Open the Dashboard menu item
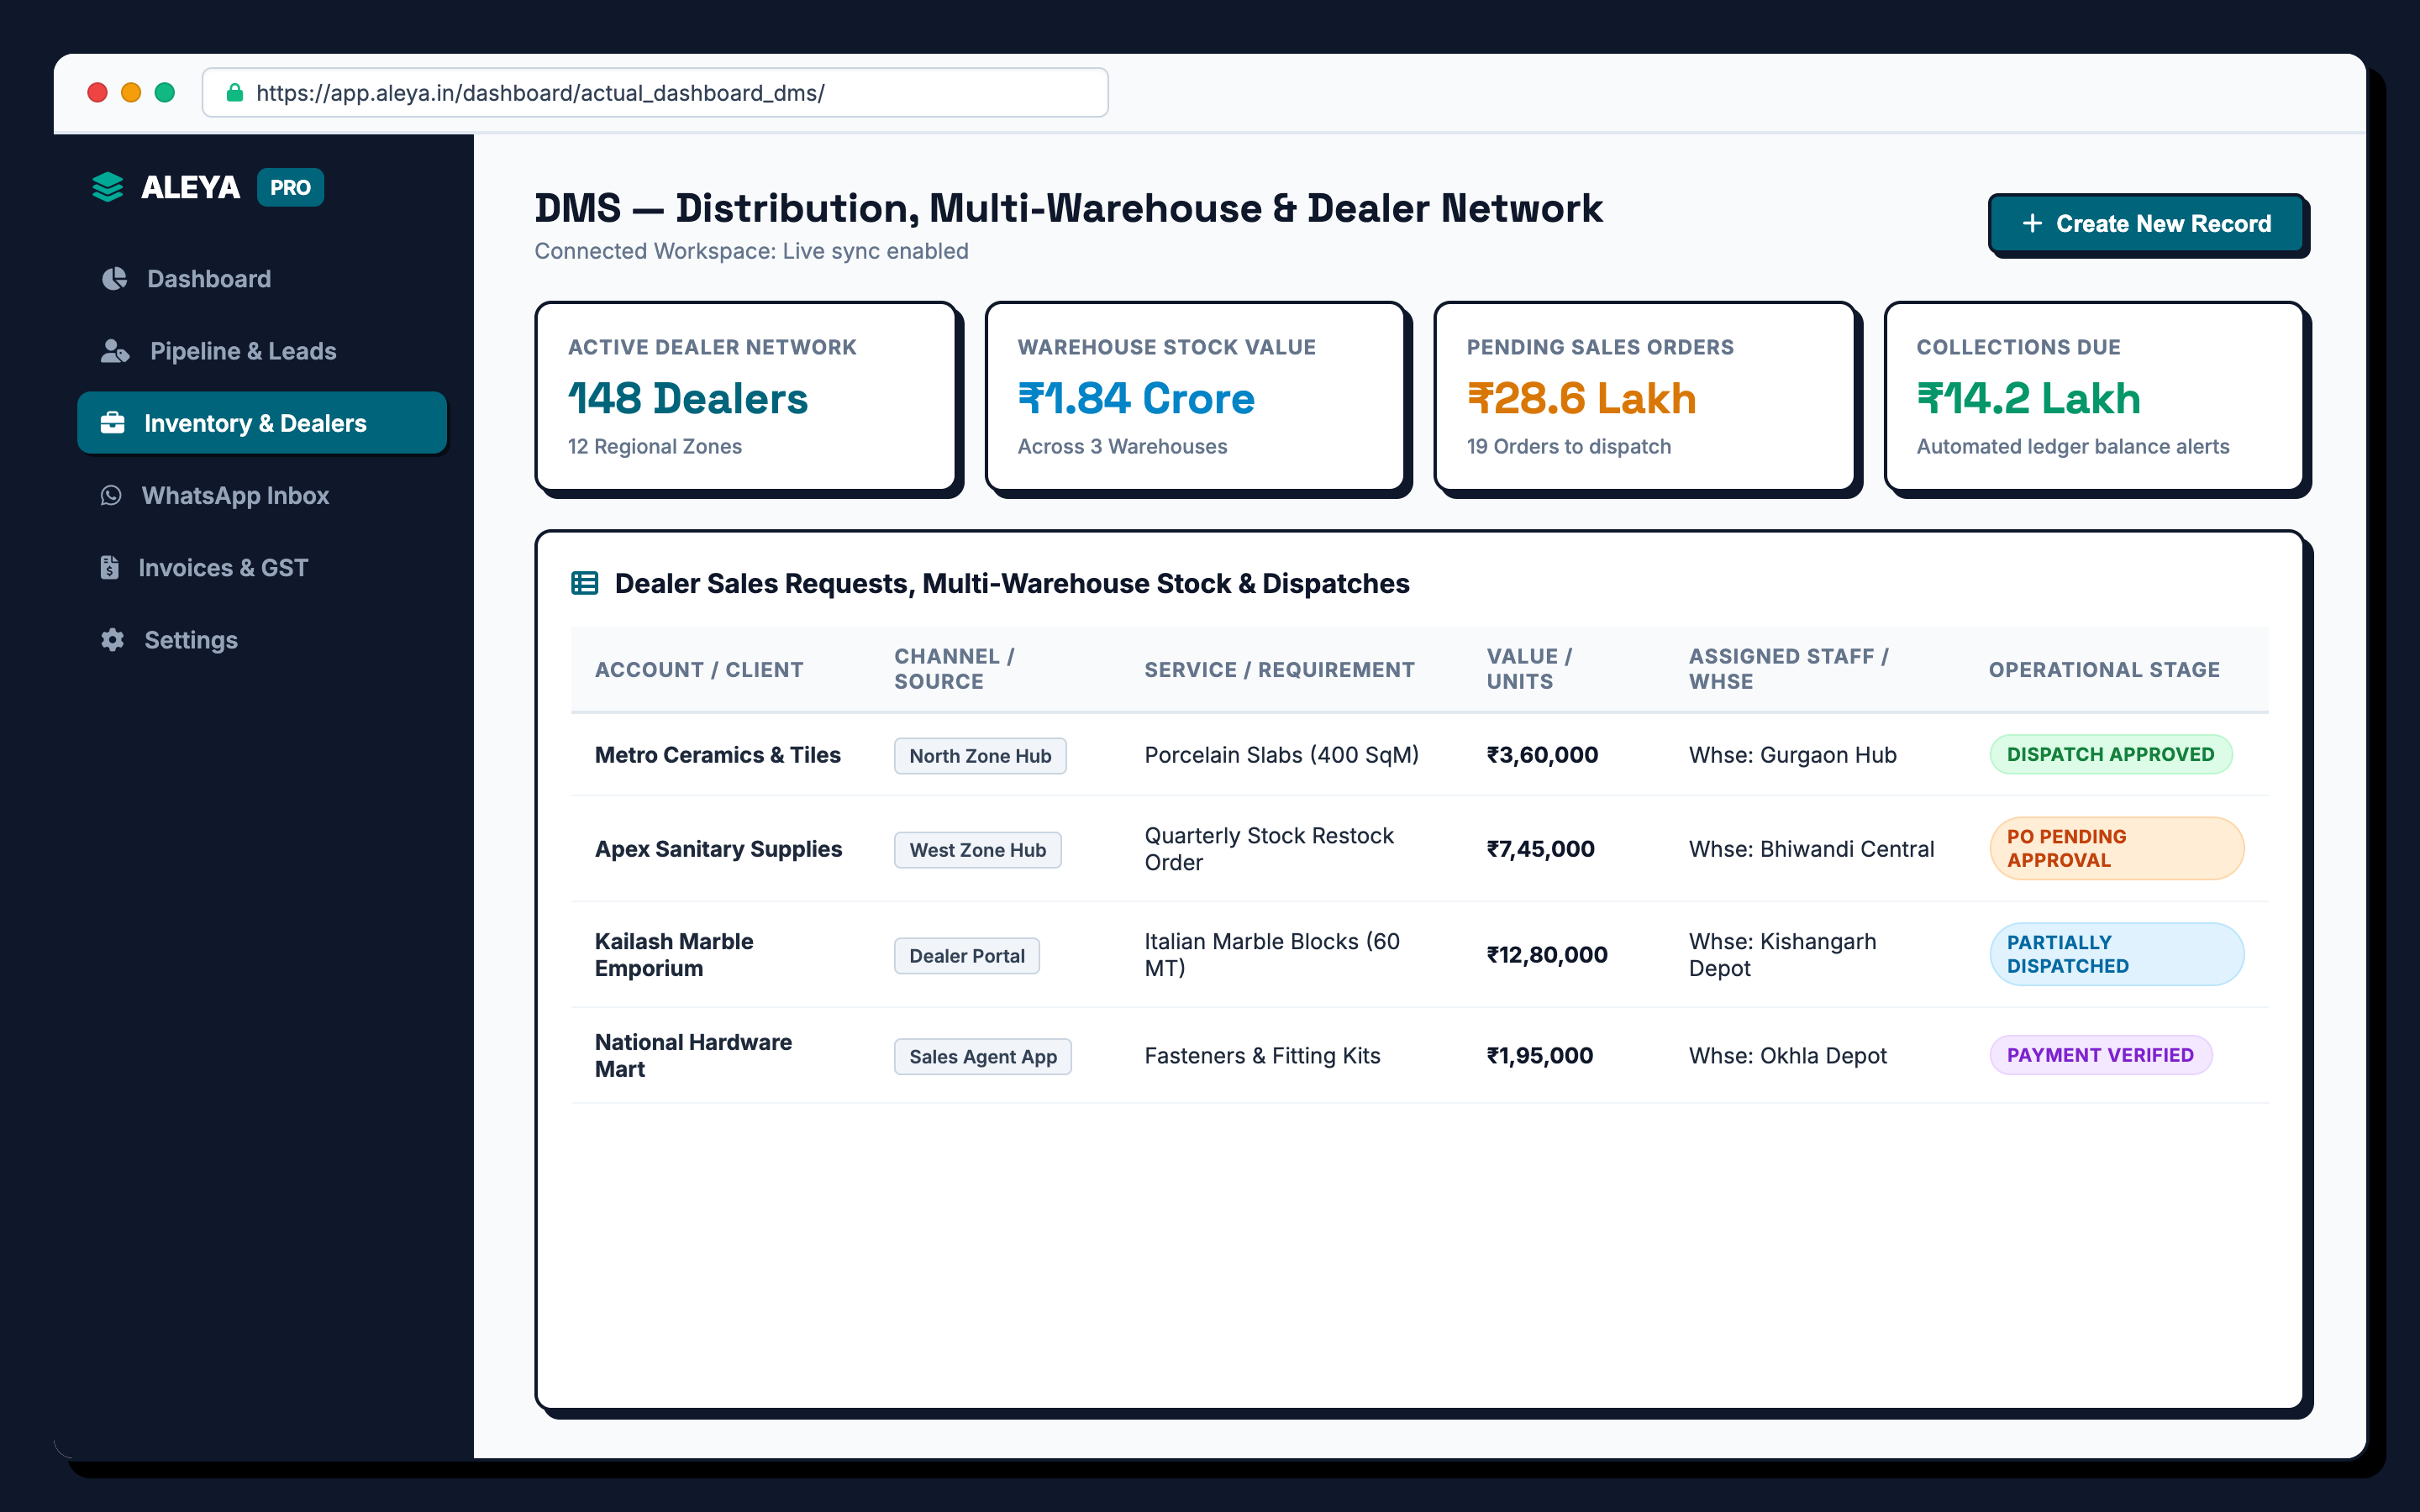Viewport: 2420px width, 1512px height. pos(262,279)
